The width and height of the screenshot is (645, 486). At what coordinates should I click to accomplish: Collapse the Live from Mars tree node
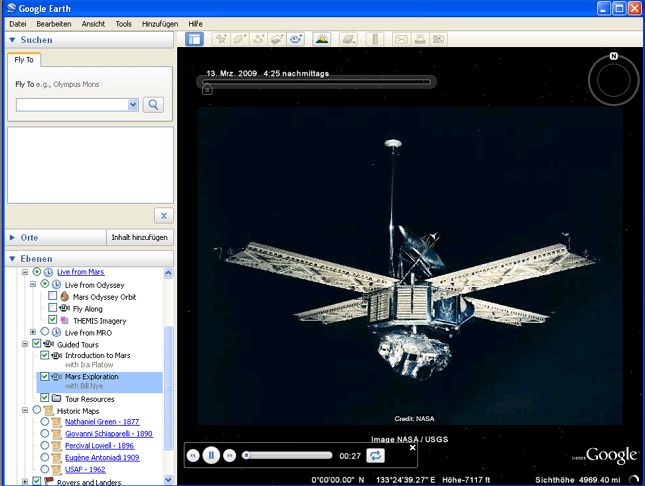pyautogui.click(x=25, y=272)
